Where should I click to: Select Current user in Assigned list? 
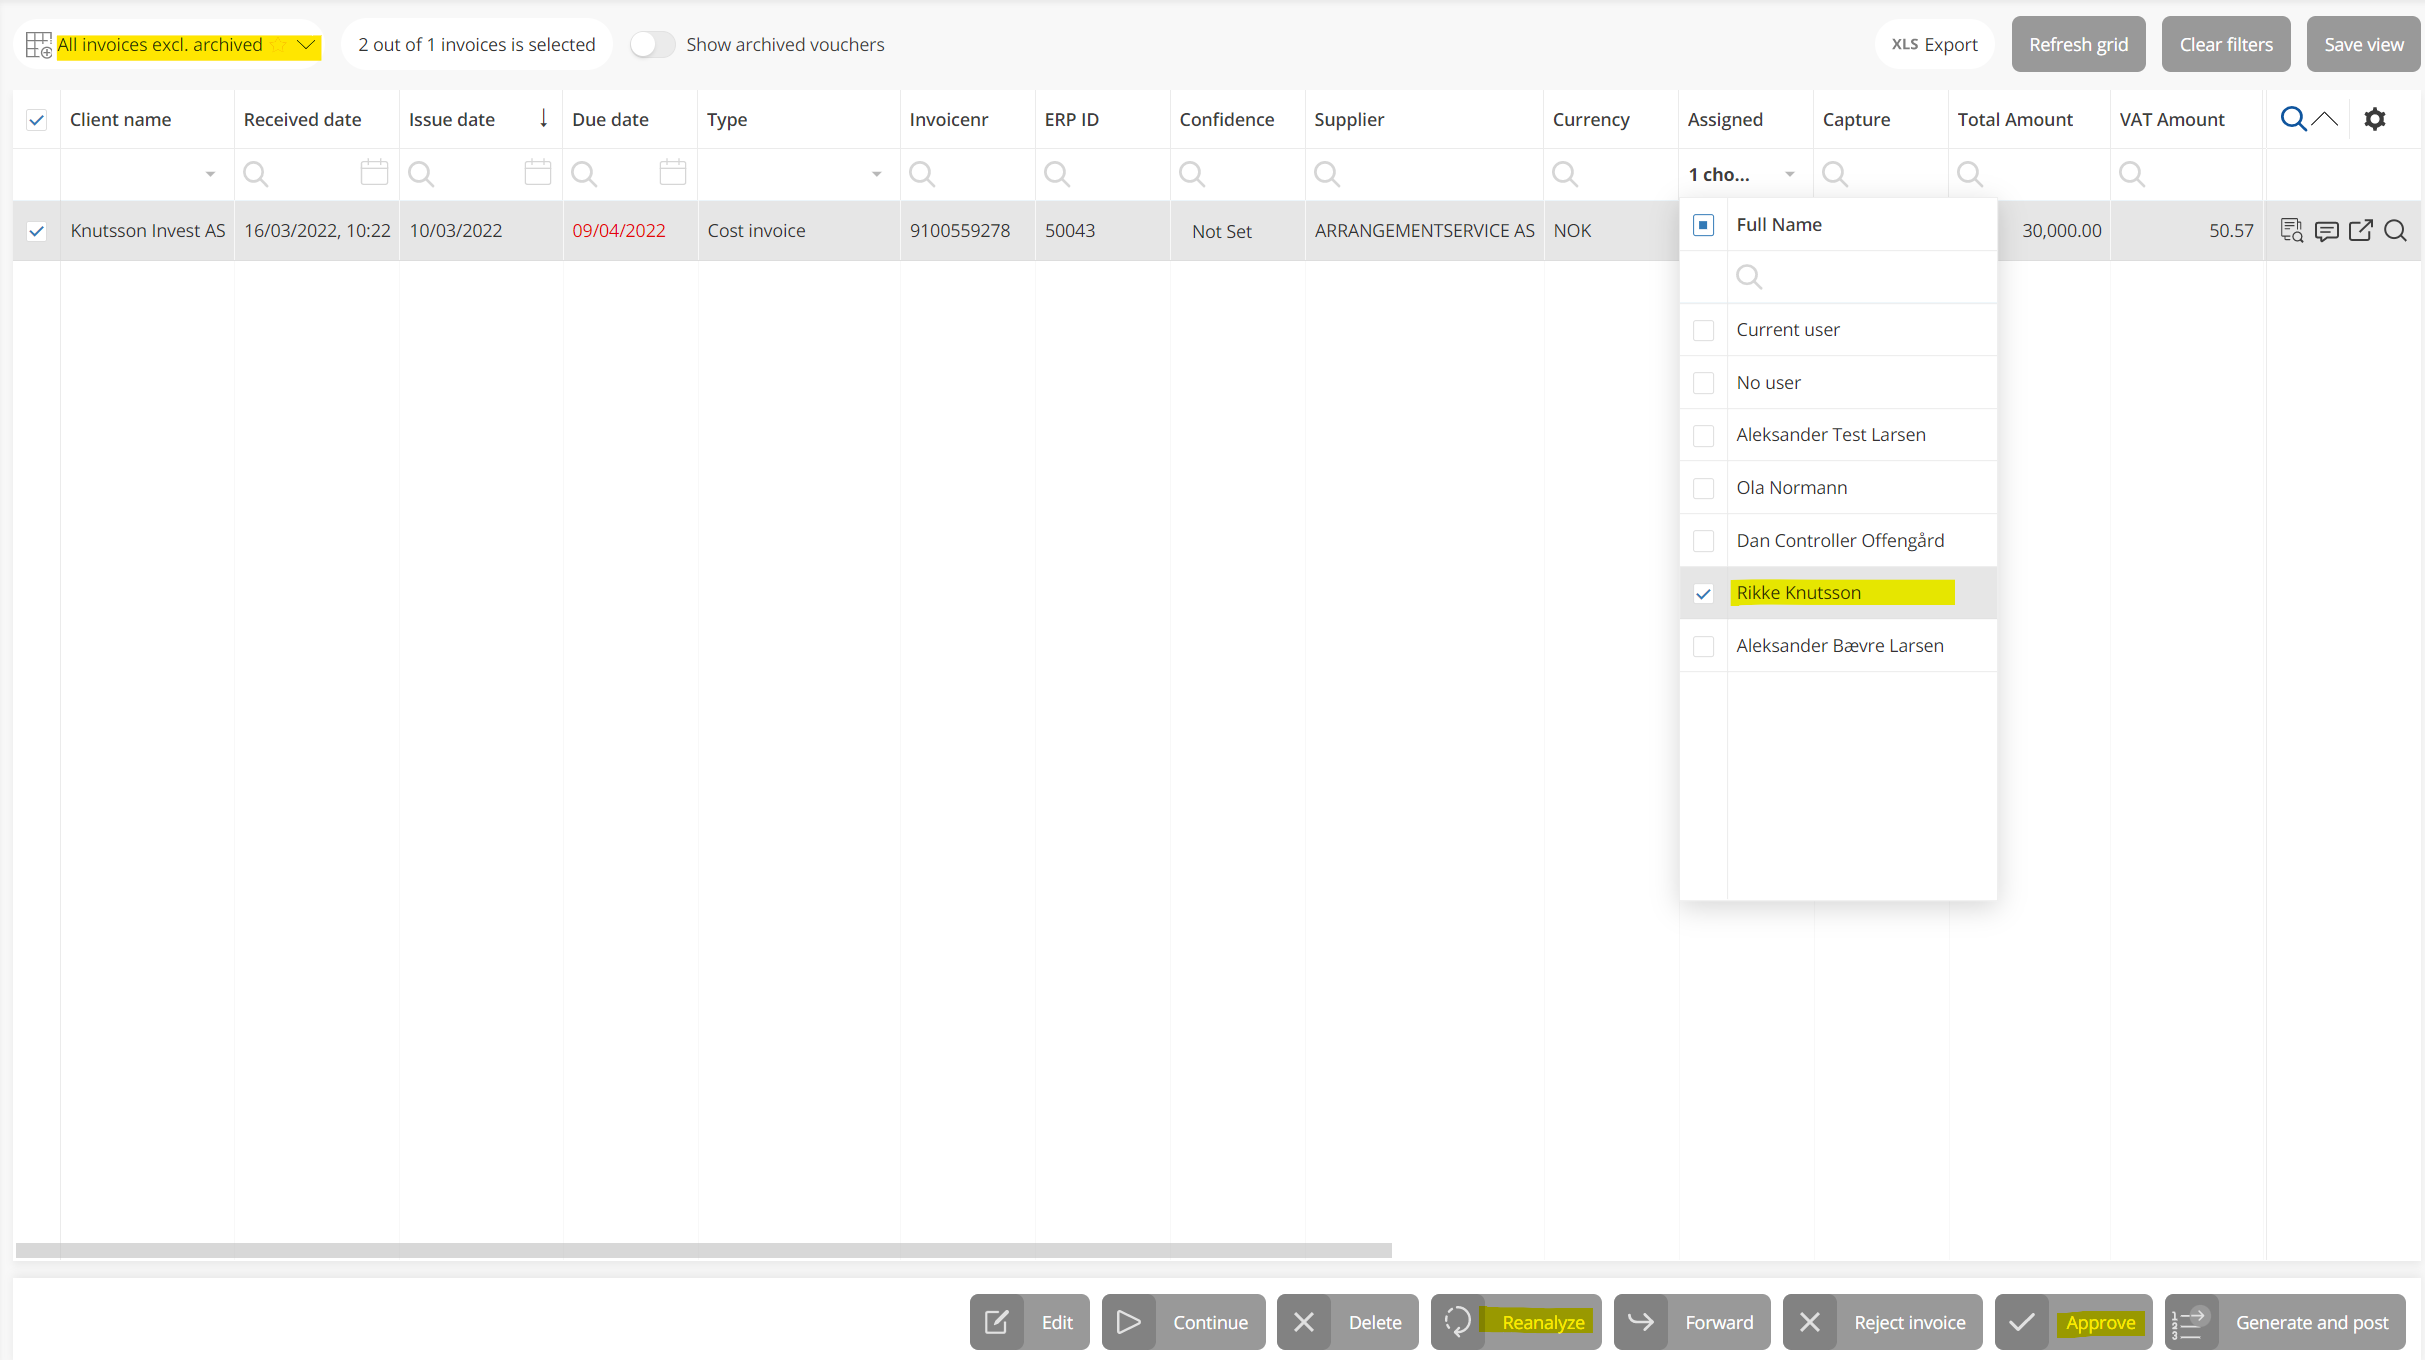(1704, 330)
